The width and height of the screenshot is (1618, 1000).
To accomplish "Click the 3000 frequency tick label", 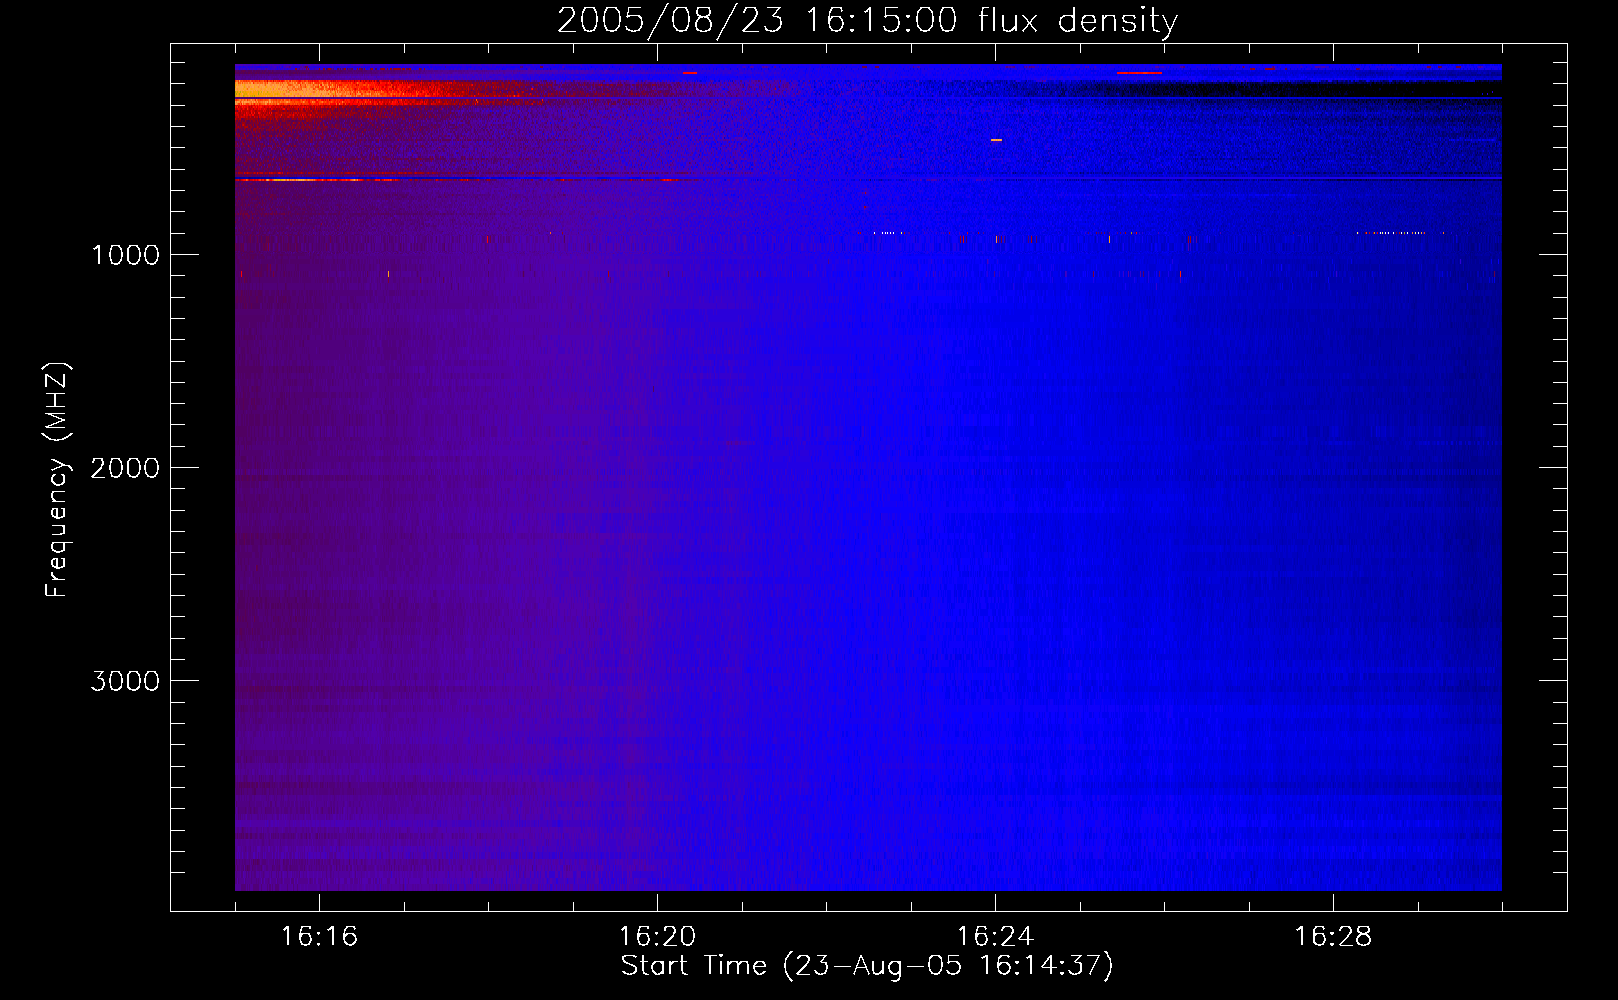I will (125, 681).
